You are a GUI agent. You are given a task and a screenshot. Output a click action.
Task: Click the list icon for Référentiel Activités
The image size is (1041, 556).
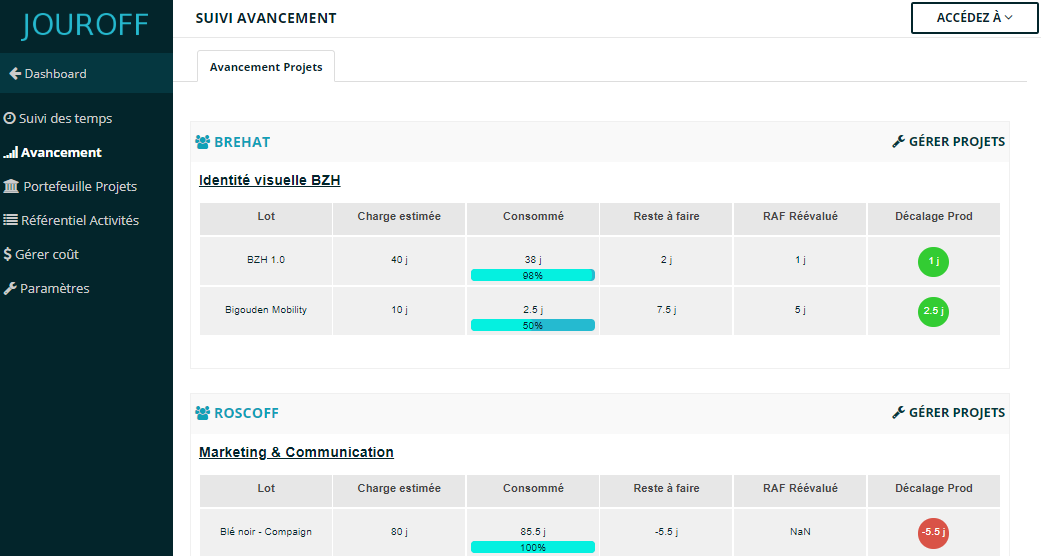click(x=11, y=220)
